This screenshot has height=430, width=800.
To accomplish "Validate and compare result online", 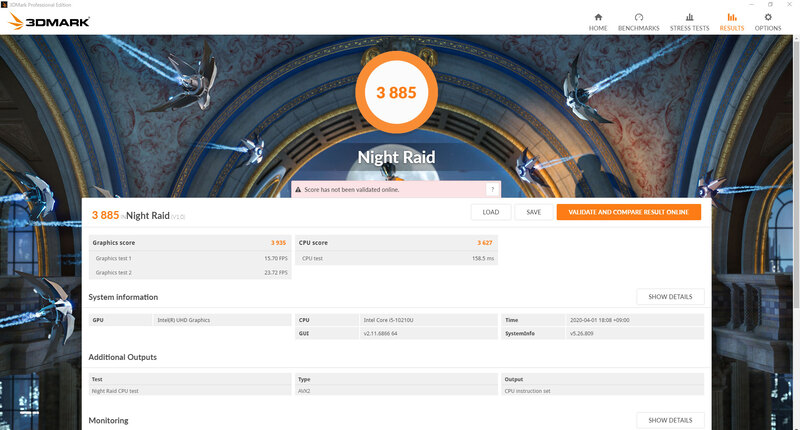I will (629, 212).
